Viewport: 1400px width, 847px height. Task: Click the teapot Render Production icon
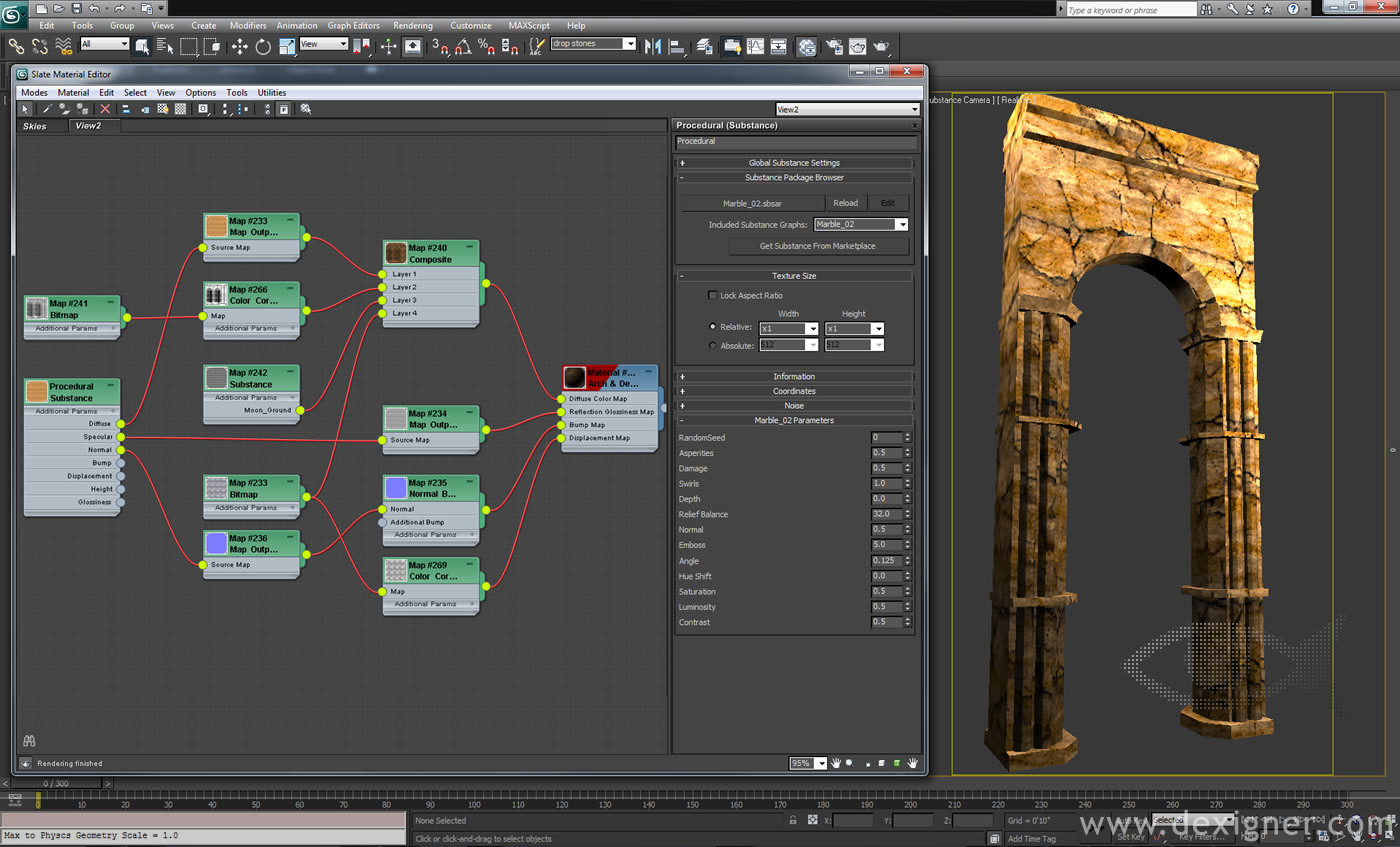pos(881,46)
